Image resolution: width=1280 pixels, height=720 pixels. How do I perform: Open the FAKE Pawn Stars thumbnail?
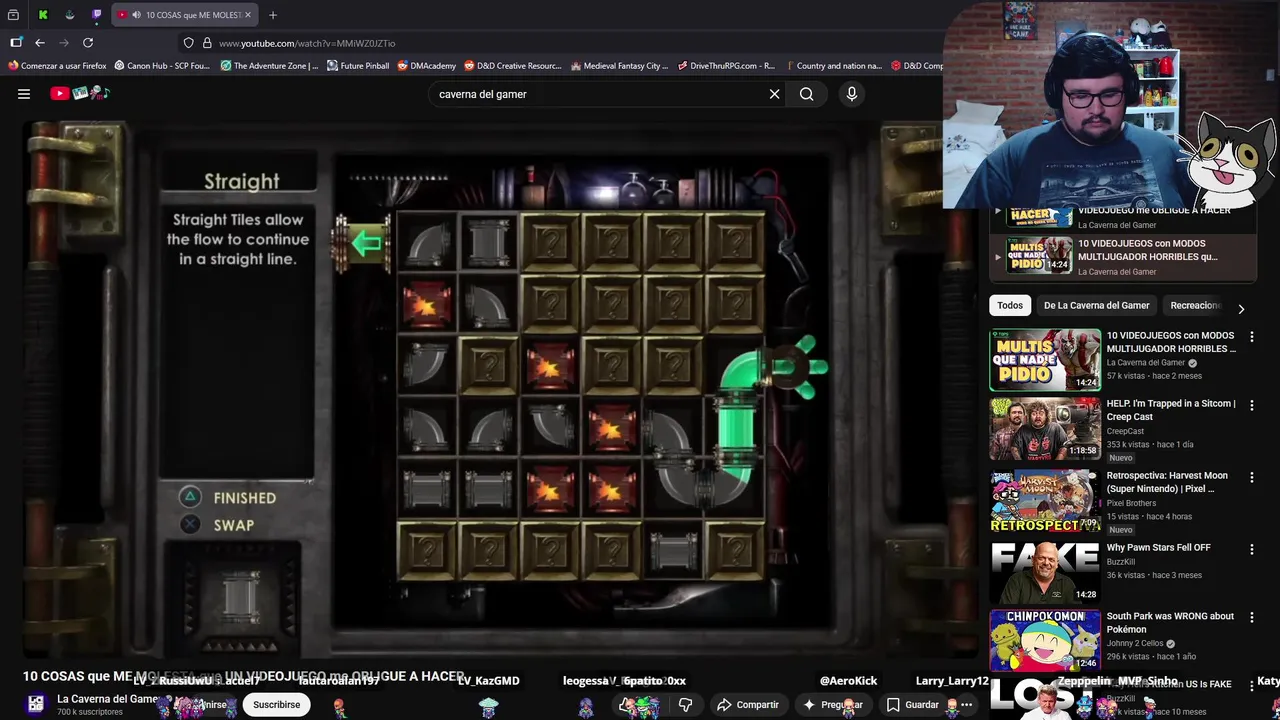click(x=1045, y=571)
